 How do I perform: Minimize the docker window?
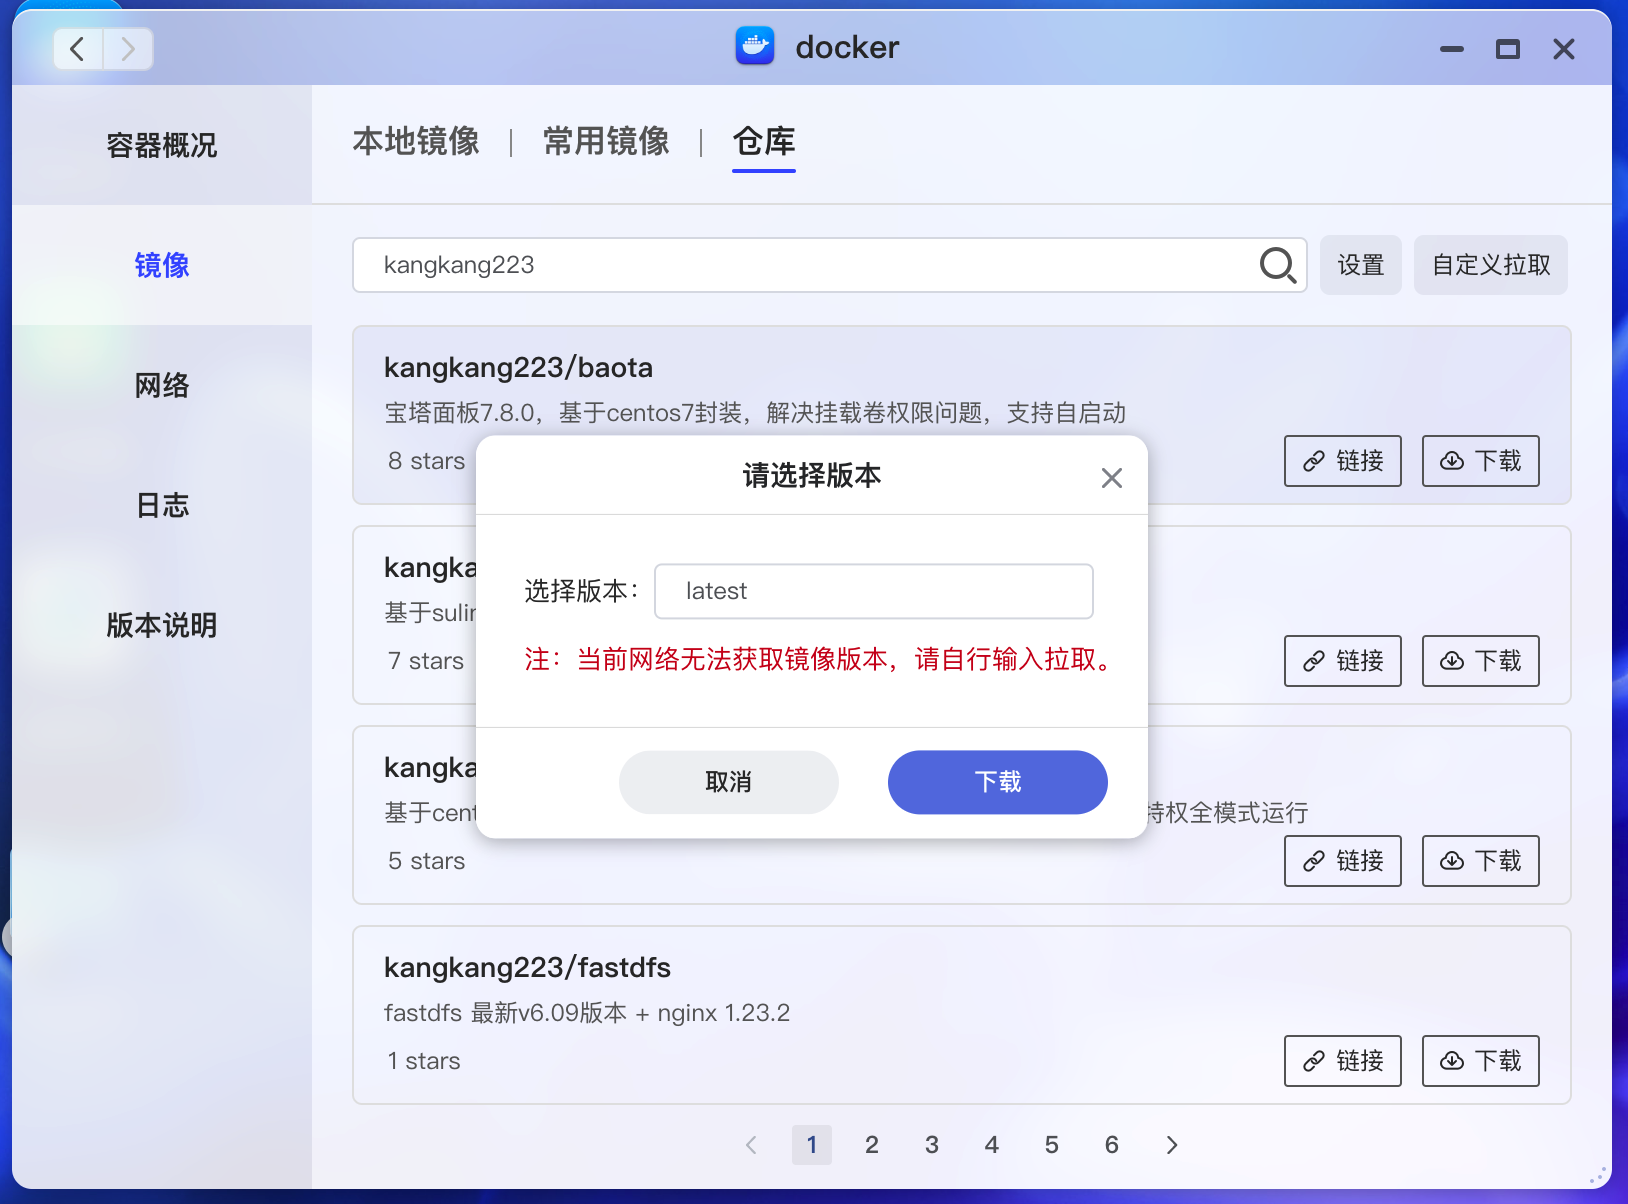[x=1452, y=49]
